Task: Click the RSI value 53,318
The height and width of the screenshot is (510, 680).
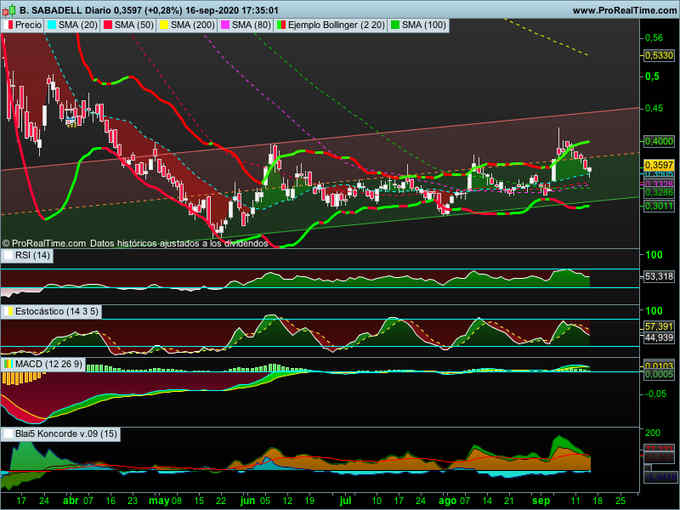Action: coord(658,276)
